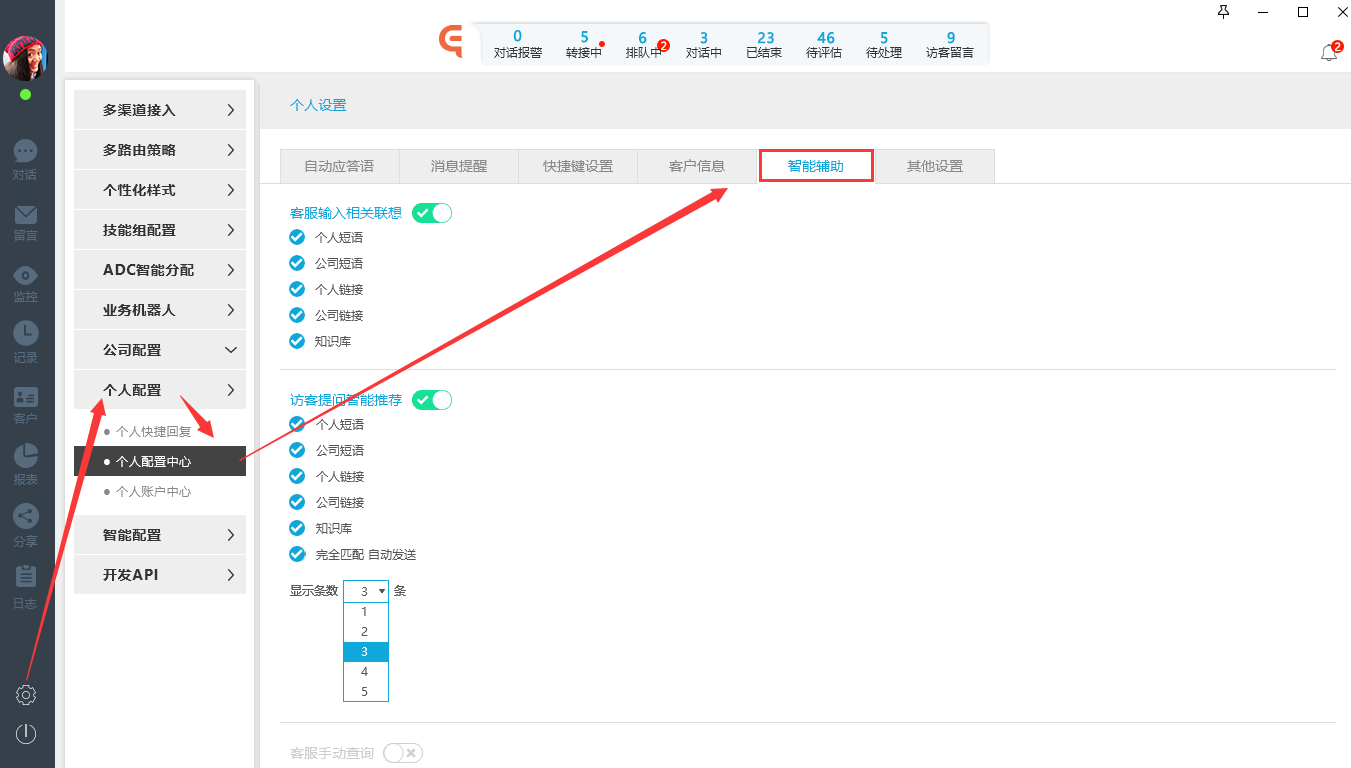Image resolution: width=1351 pixels, height=768 pixels.
Task: Enable the 客服手动查询 switch
Action: [x=403, y=753]
